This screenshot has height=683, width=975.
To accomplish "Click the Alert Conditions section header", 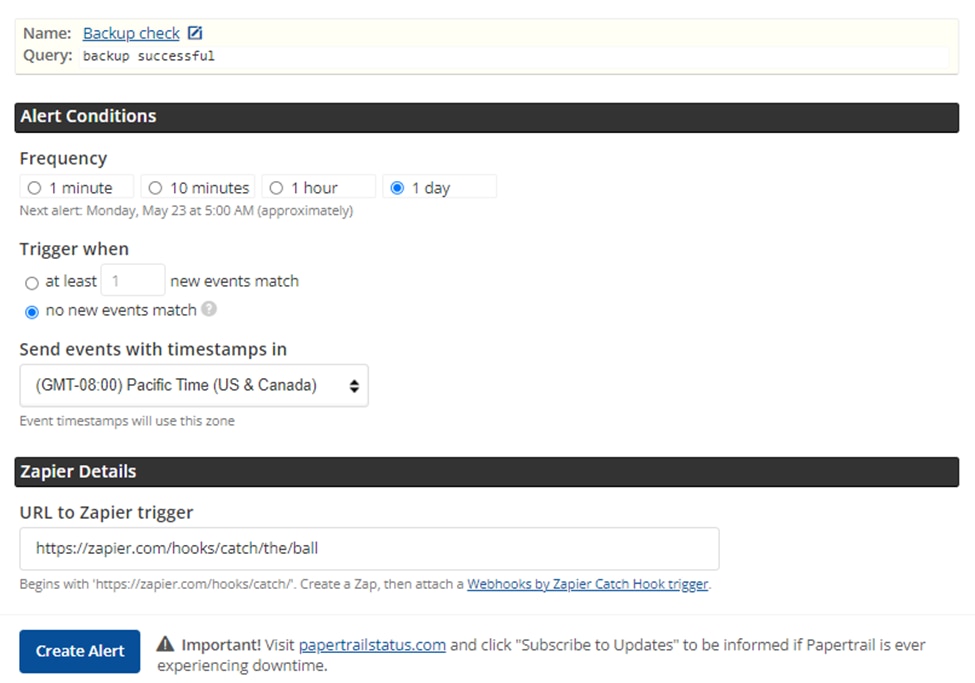I will 486,118.
